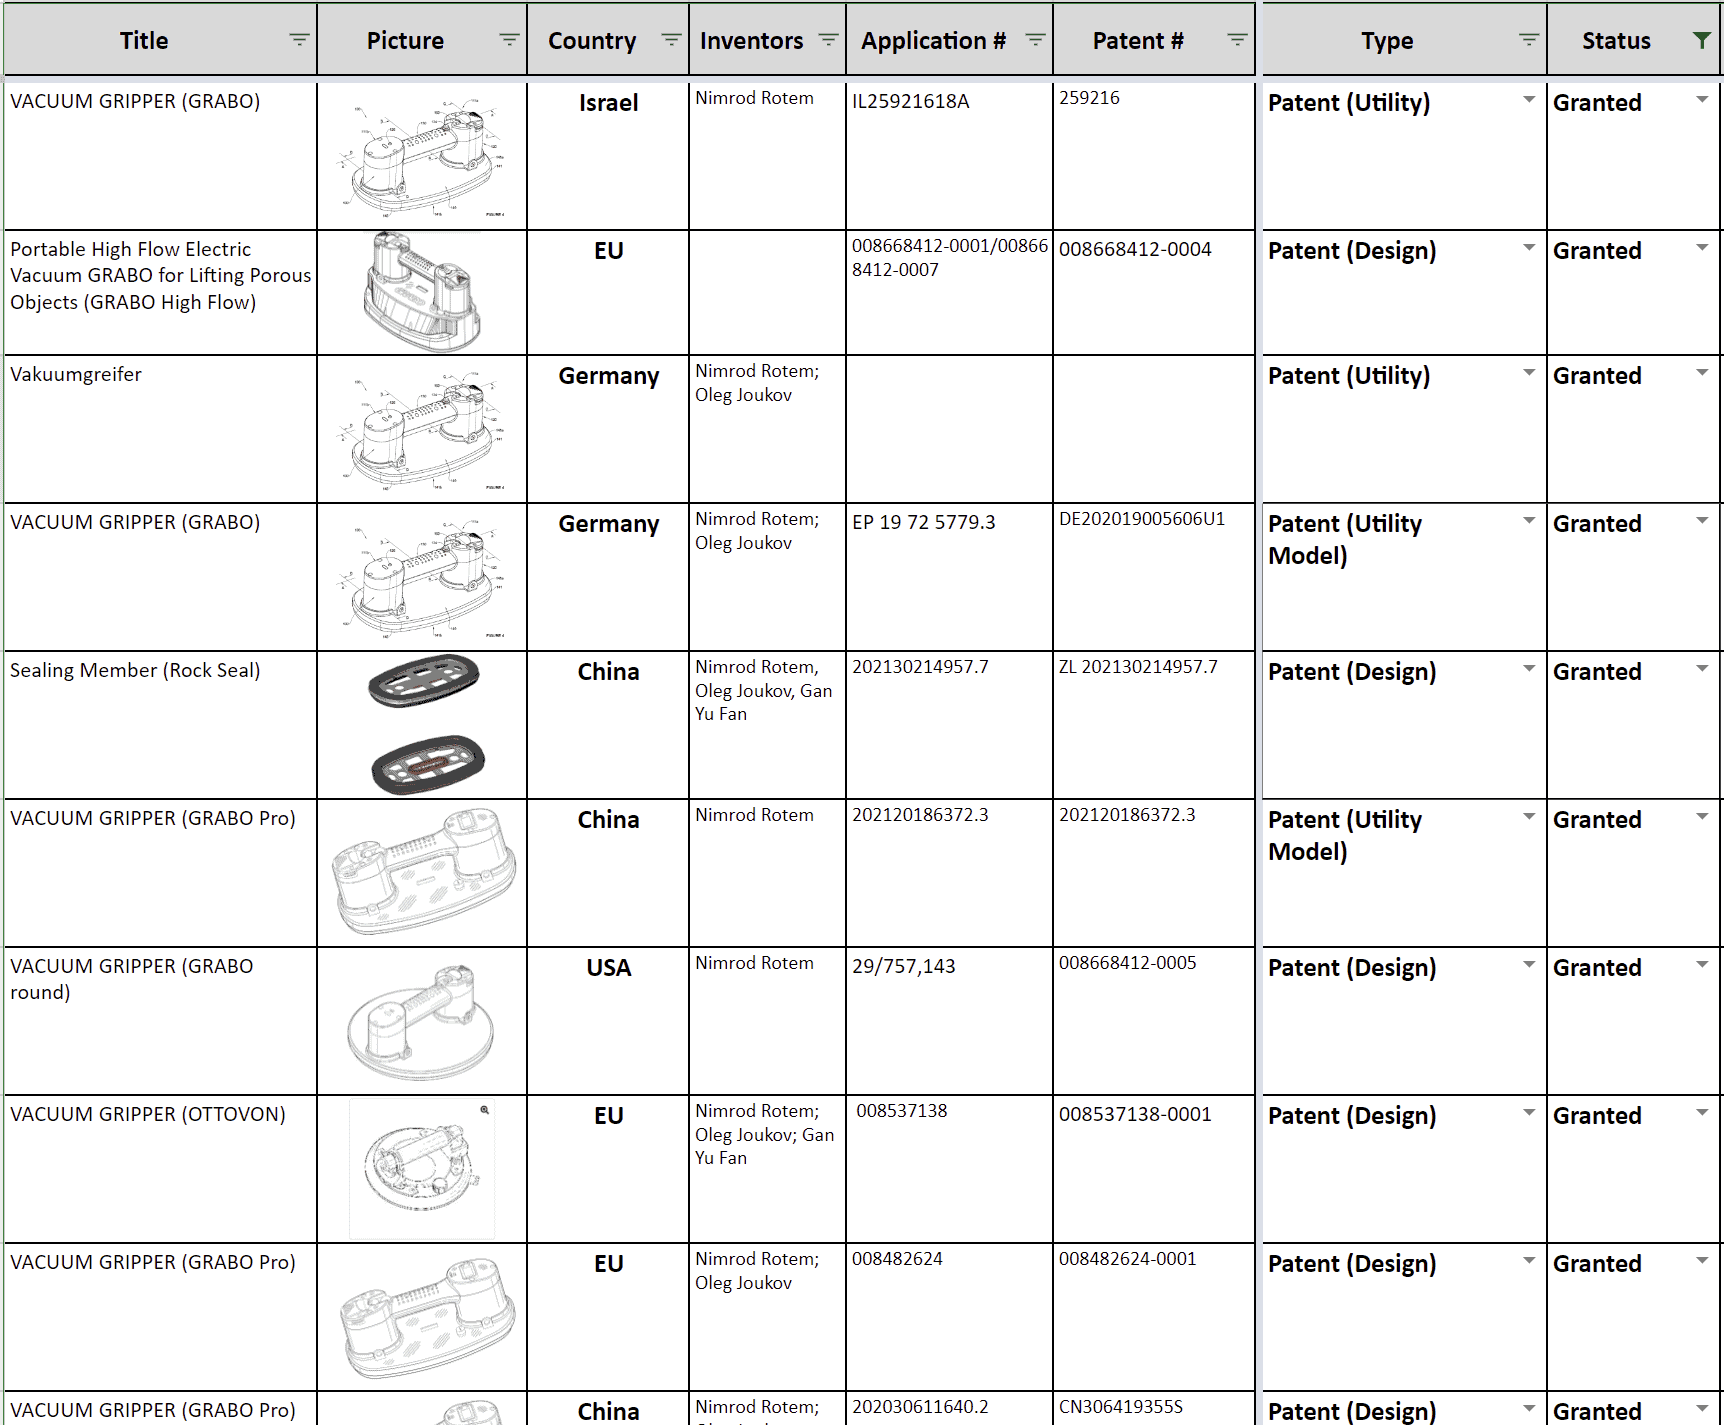Select 'USA' country cell

pyautogui.click(x=608, y=1021)
